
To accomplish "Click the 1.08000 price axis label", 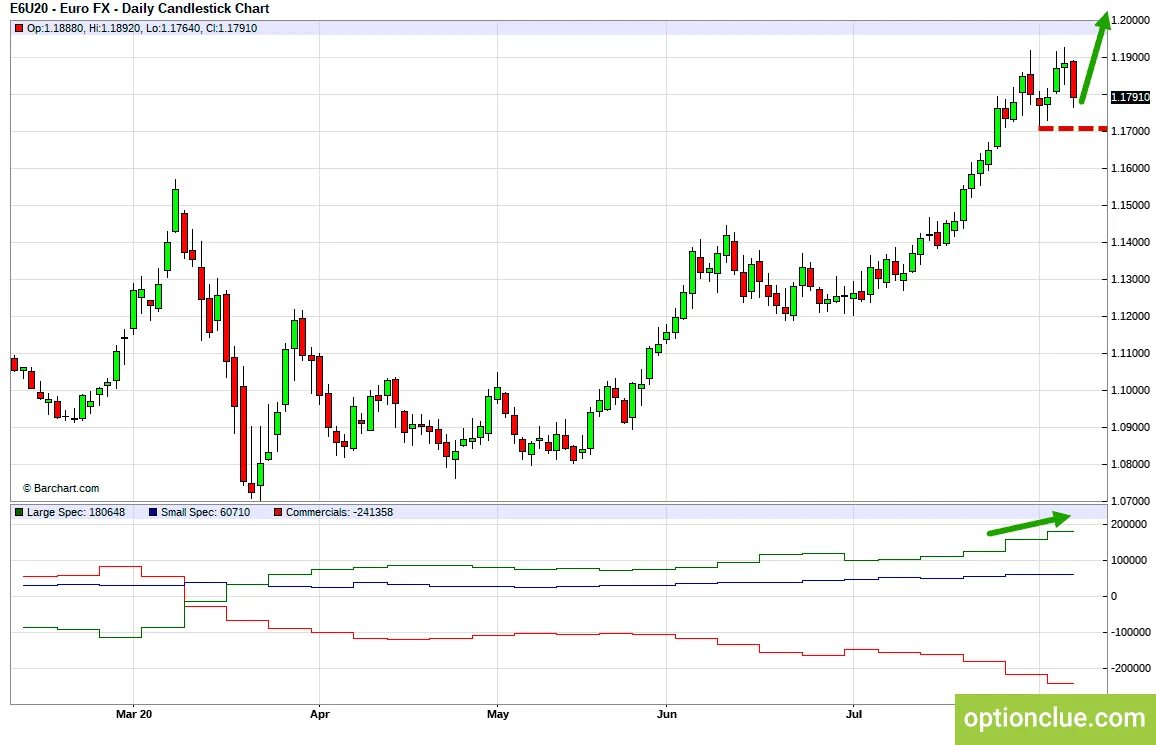I will tap(1130, 464).
